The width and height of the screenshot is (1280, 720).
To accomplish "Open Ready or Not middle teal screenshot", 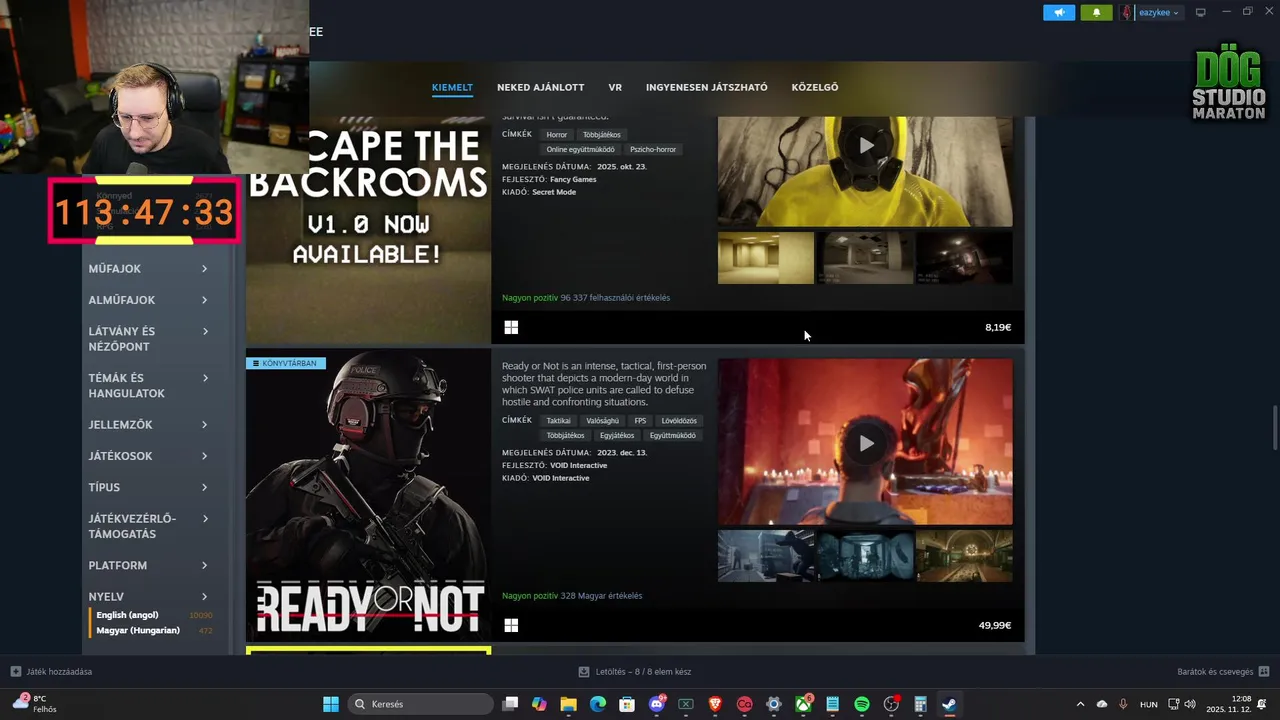I will (x=865, y=556).
